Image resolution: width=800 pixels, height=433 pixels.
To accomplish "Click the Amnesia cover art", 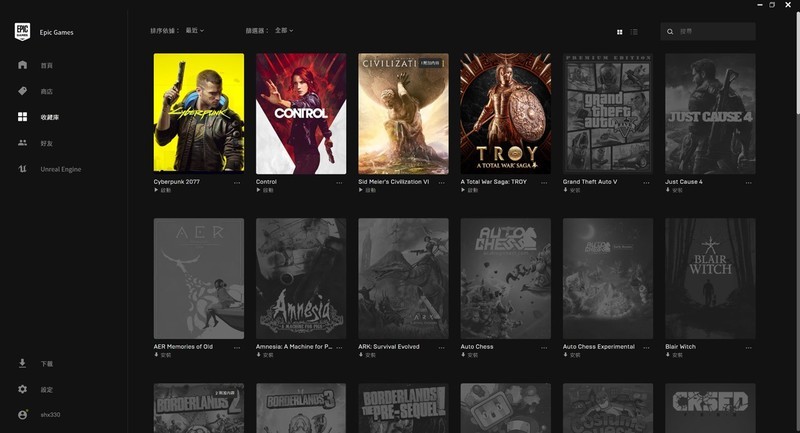I will (301, 278).
